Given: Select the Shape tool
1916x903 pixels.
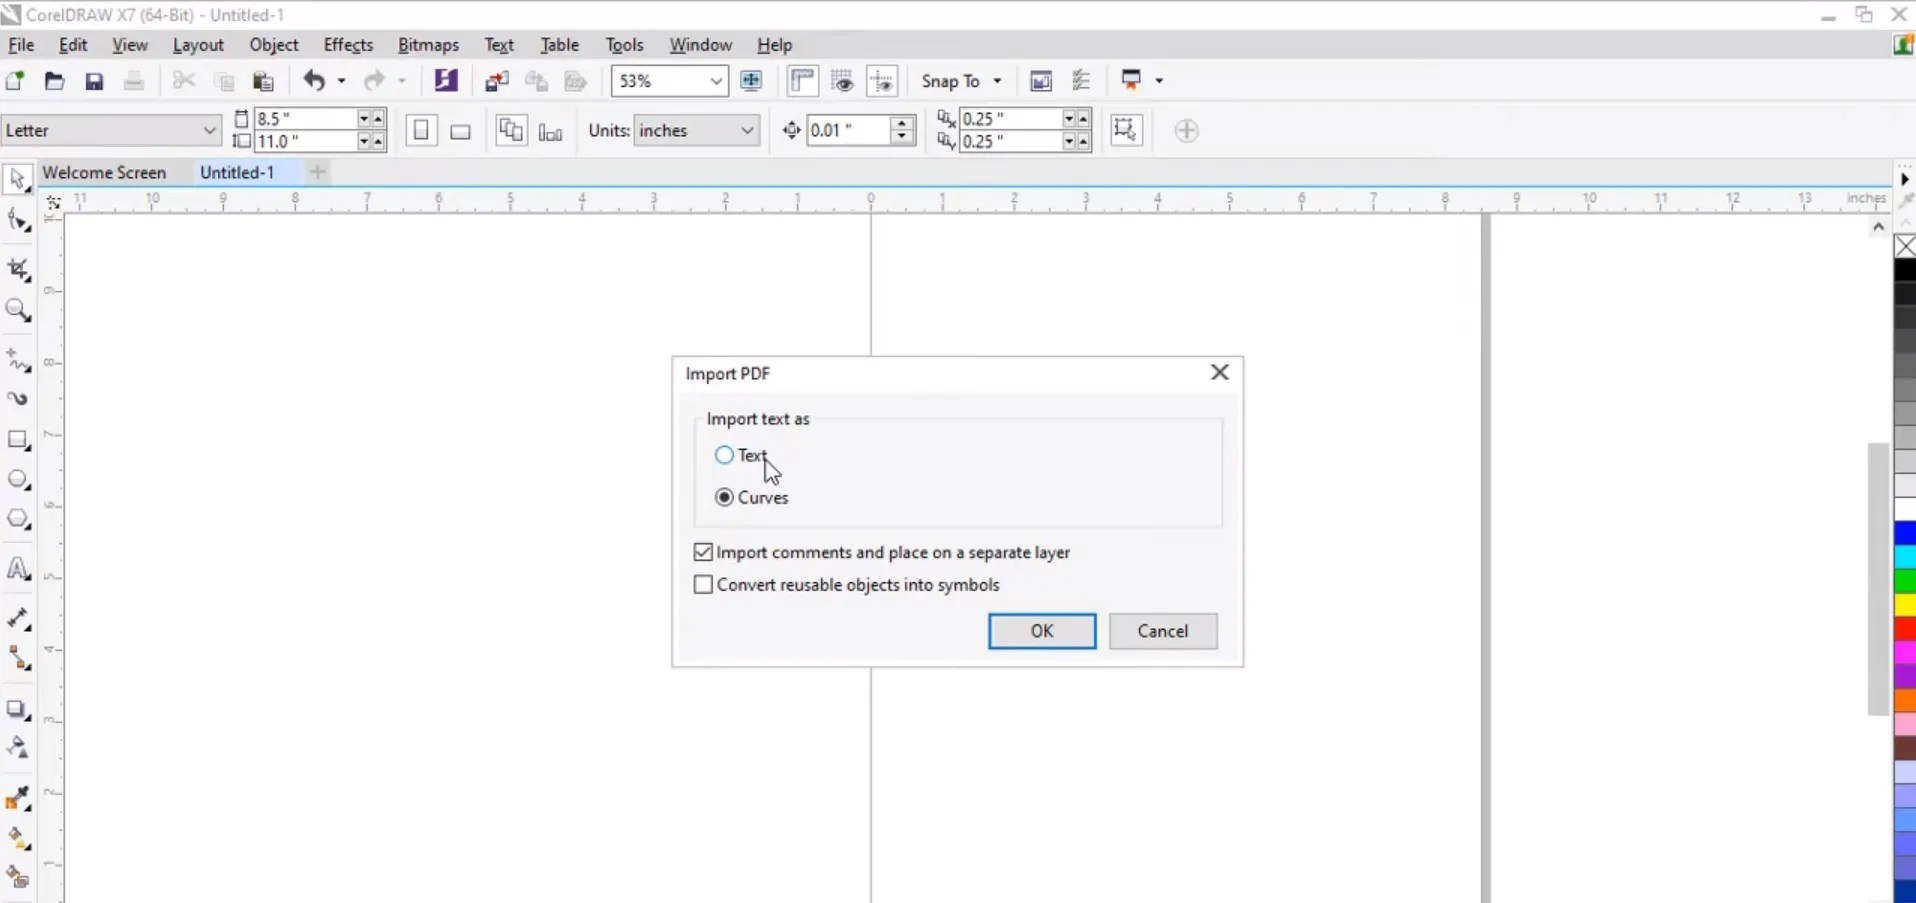Looking at the screenshot, I should pos(17,221).
